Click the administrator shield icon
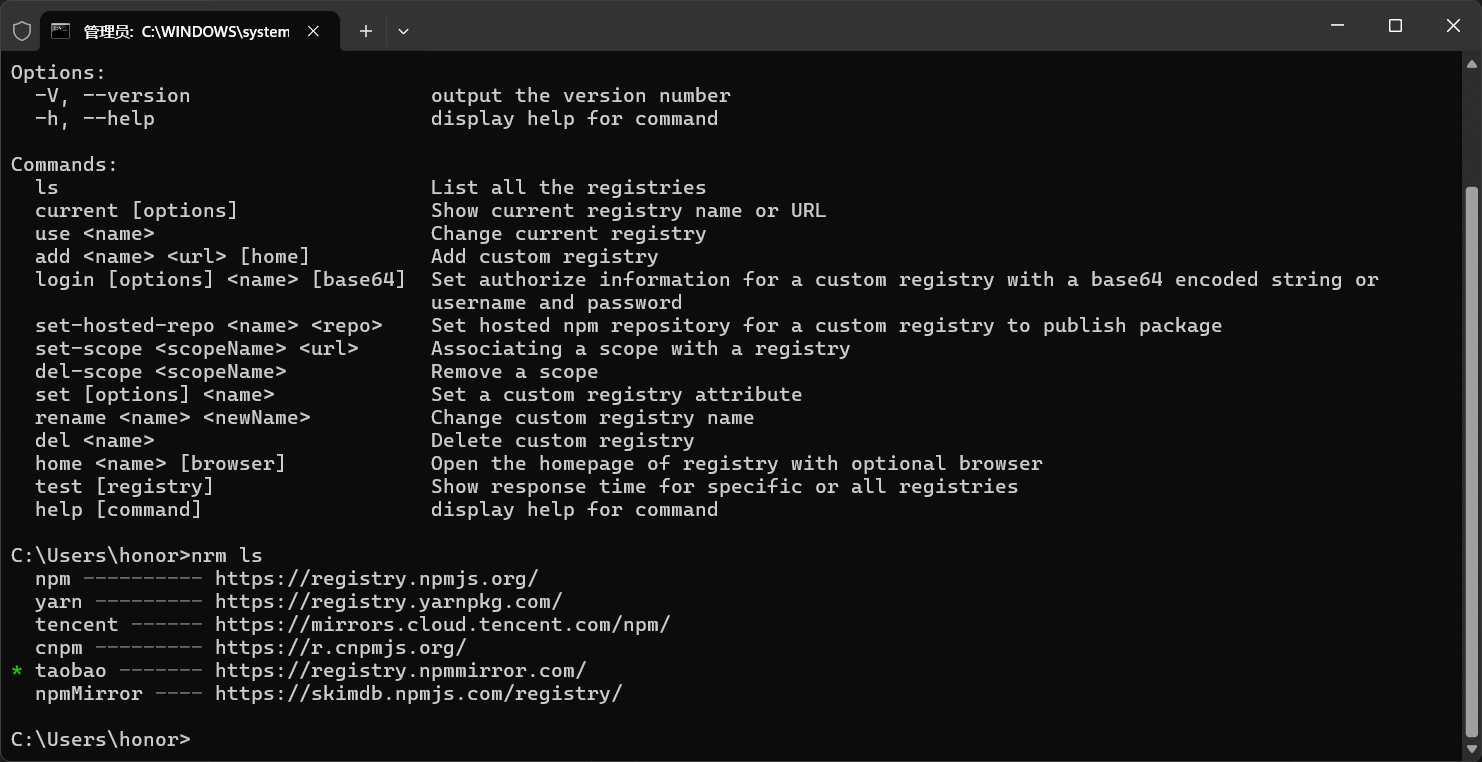 (21, 31)
